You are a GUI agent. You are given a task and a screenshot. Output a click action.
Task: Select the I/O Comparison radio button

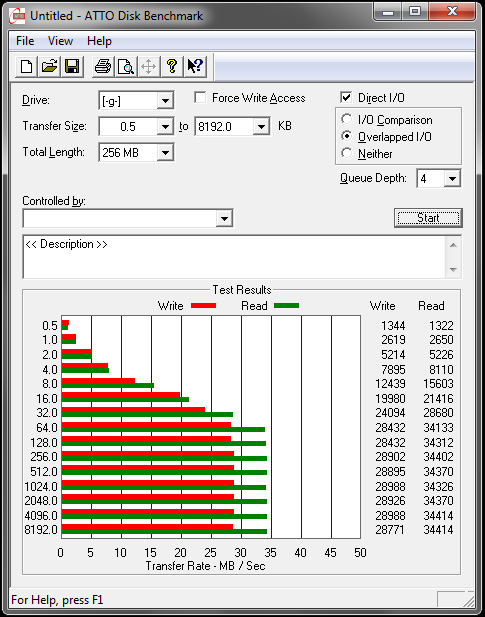(x=347, y=119)
